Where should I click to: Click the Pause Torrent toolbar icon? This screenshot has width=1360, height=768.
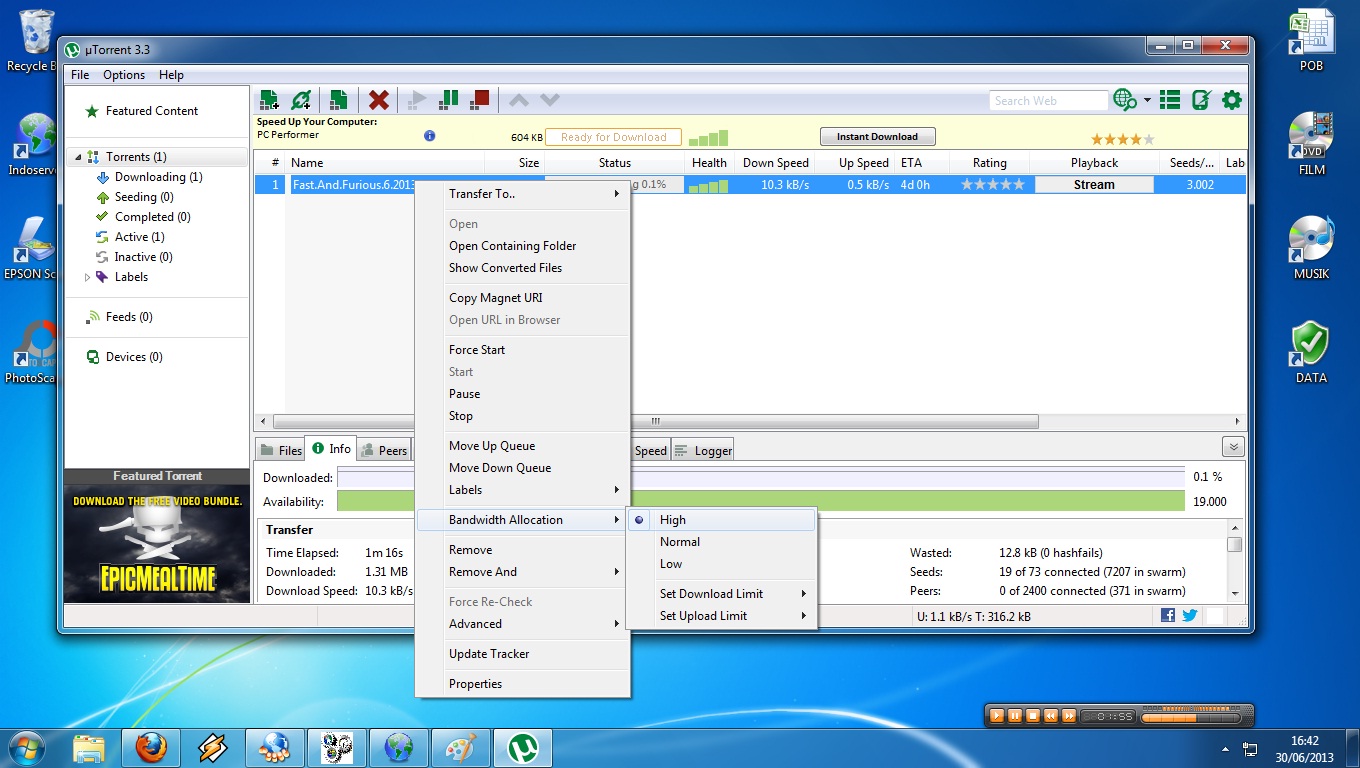pyautogui.click(x=449, y=100)
